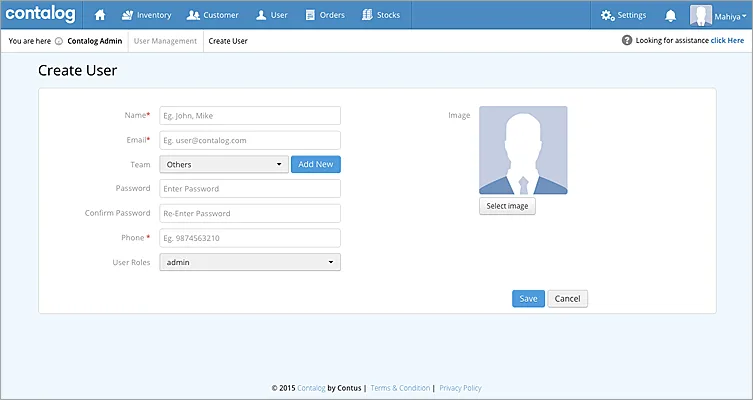Expand the Team dropdown showing Others
The image size is (753, 400).
(224, 164)
